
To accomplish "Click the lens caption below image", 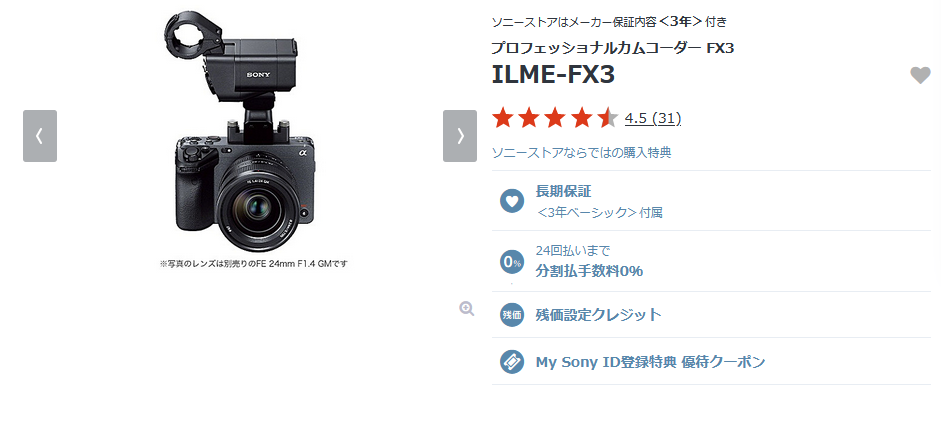I will 253,263.
